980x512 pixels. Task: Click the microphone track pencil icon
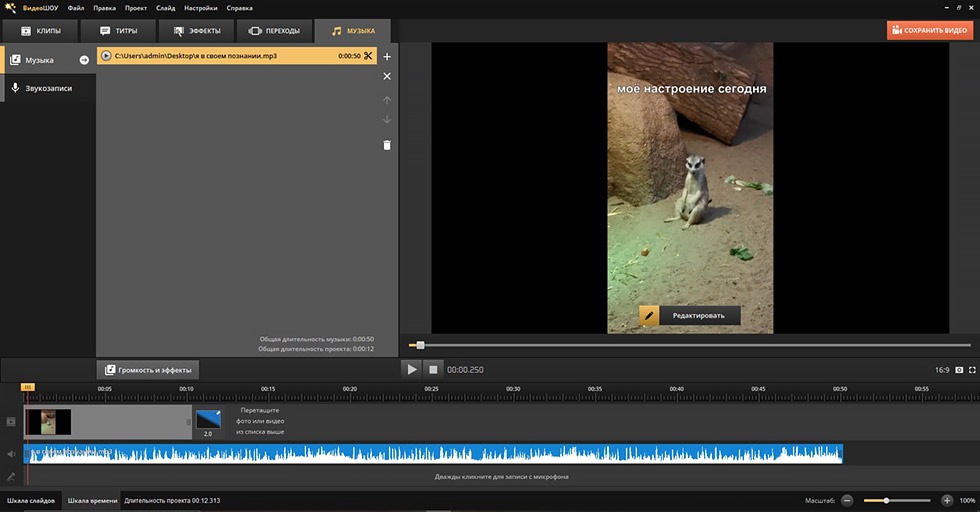tap(11, 476)
